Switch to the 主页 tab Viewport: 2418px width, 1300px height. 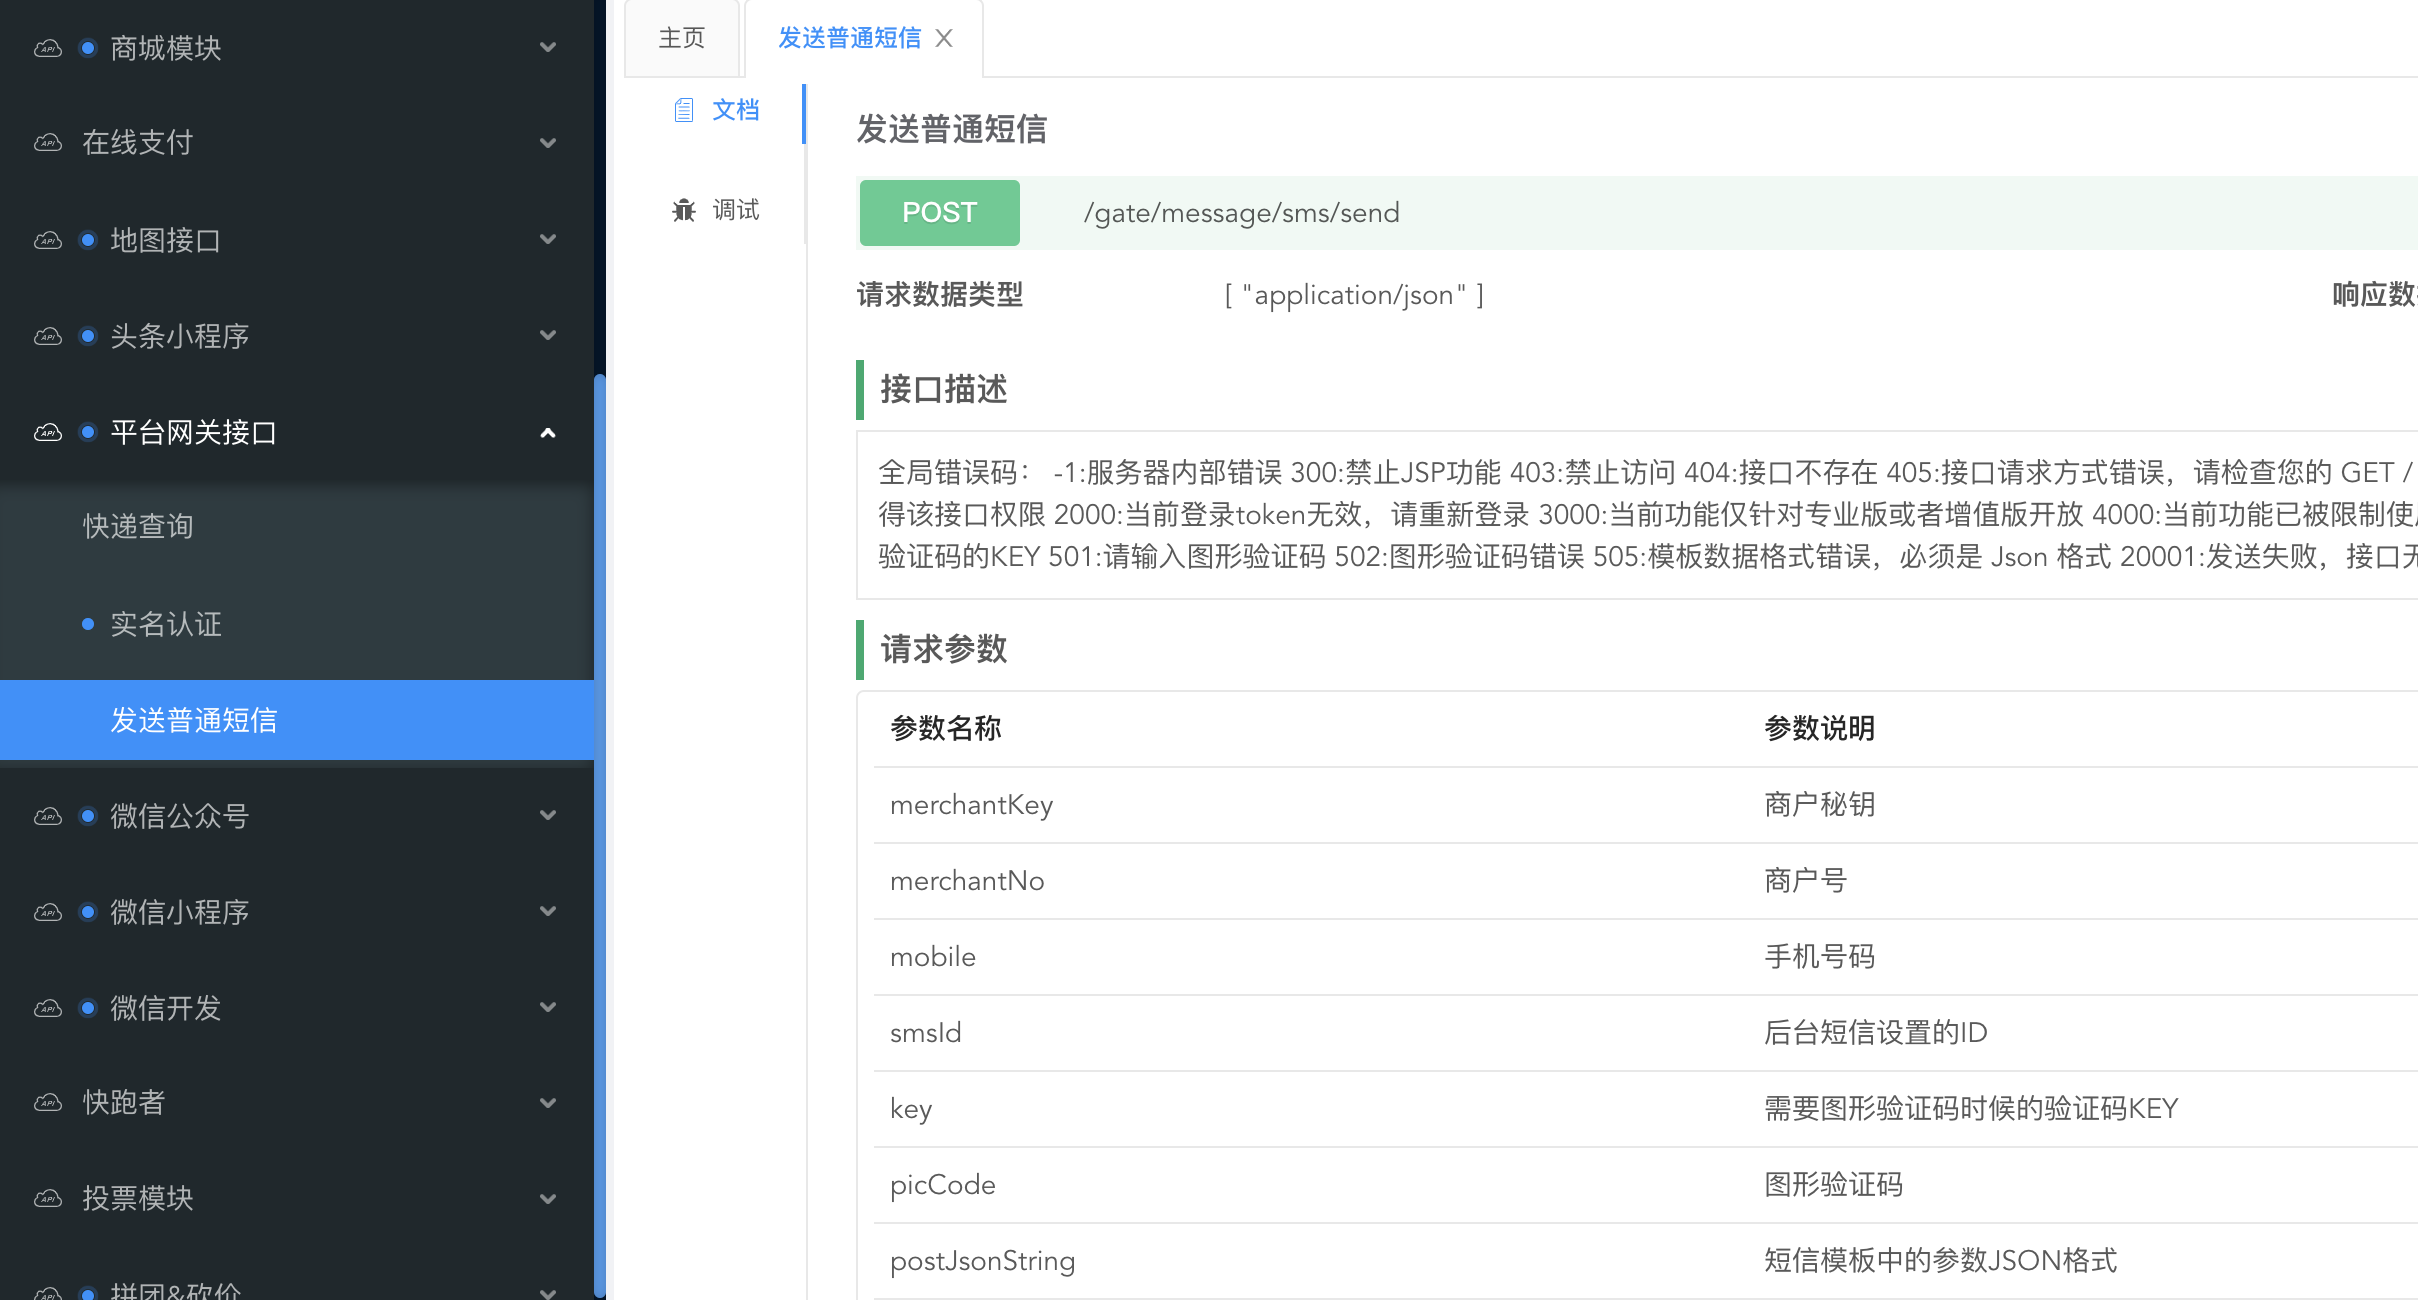click(x=682, y=38)
